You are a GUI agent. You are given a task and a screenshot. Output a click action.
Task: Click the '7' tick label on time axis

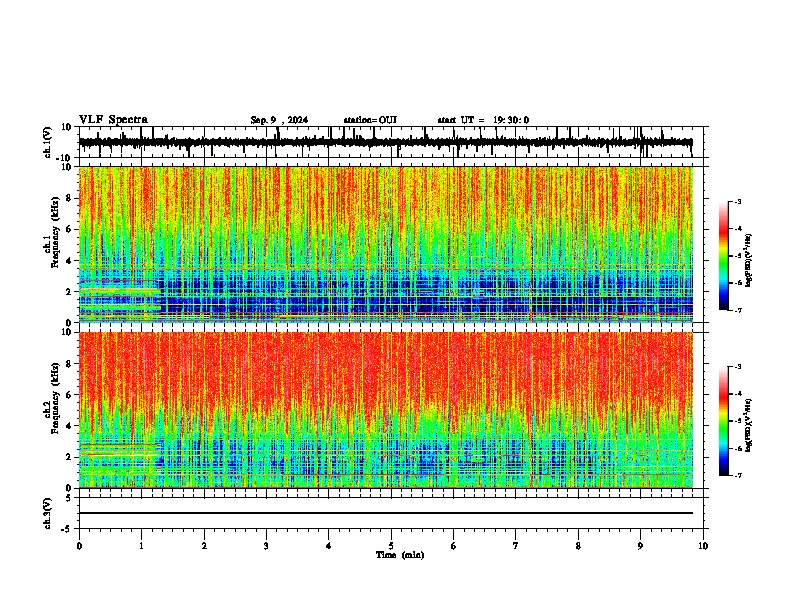point(516,546)
